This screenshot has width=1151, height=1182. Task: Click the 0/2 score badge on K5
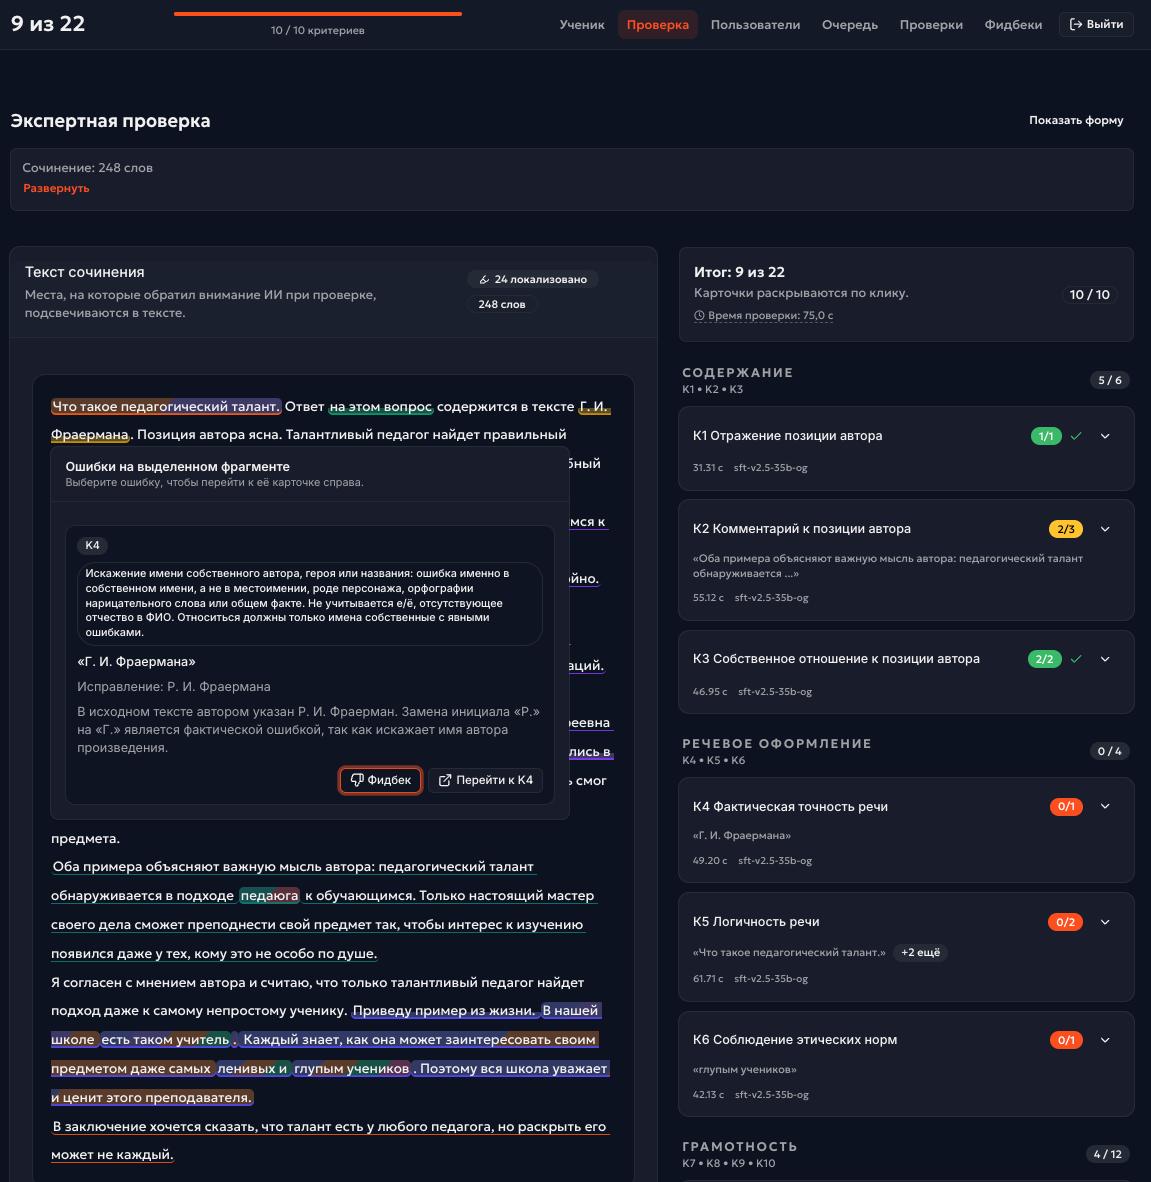[x=1065, y=922]
